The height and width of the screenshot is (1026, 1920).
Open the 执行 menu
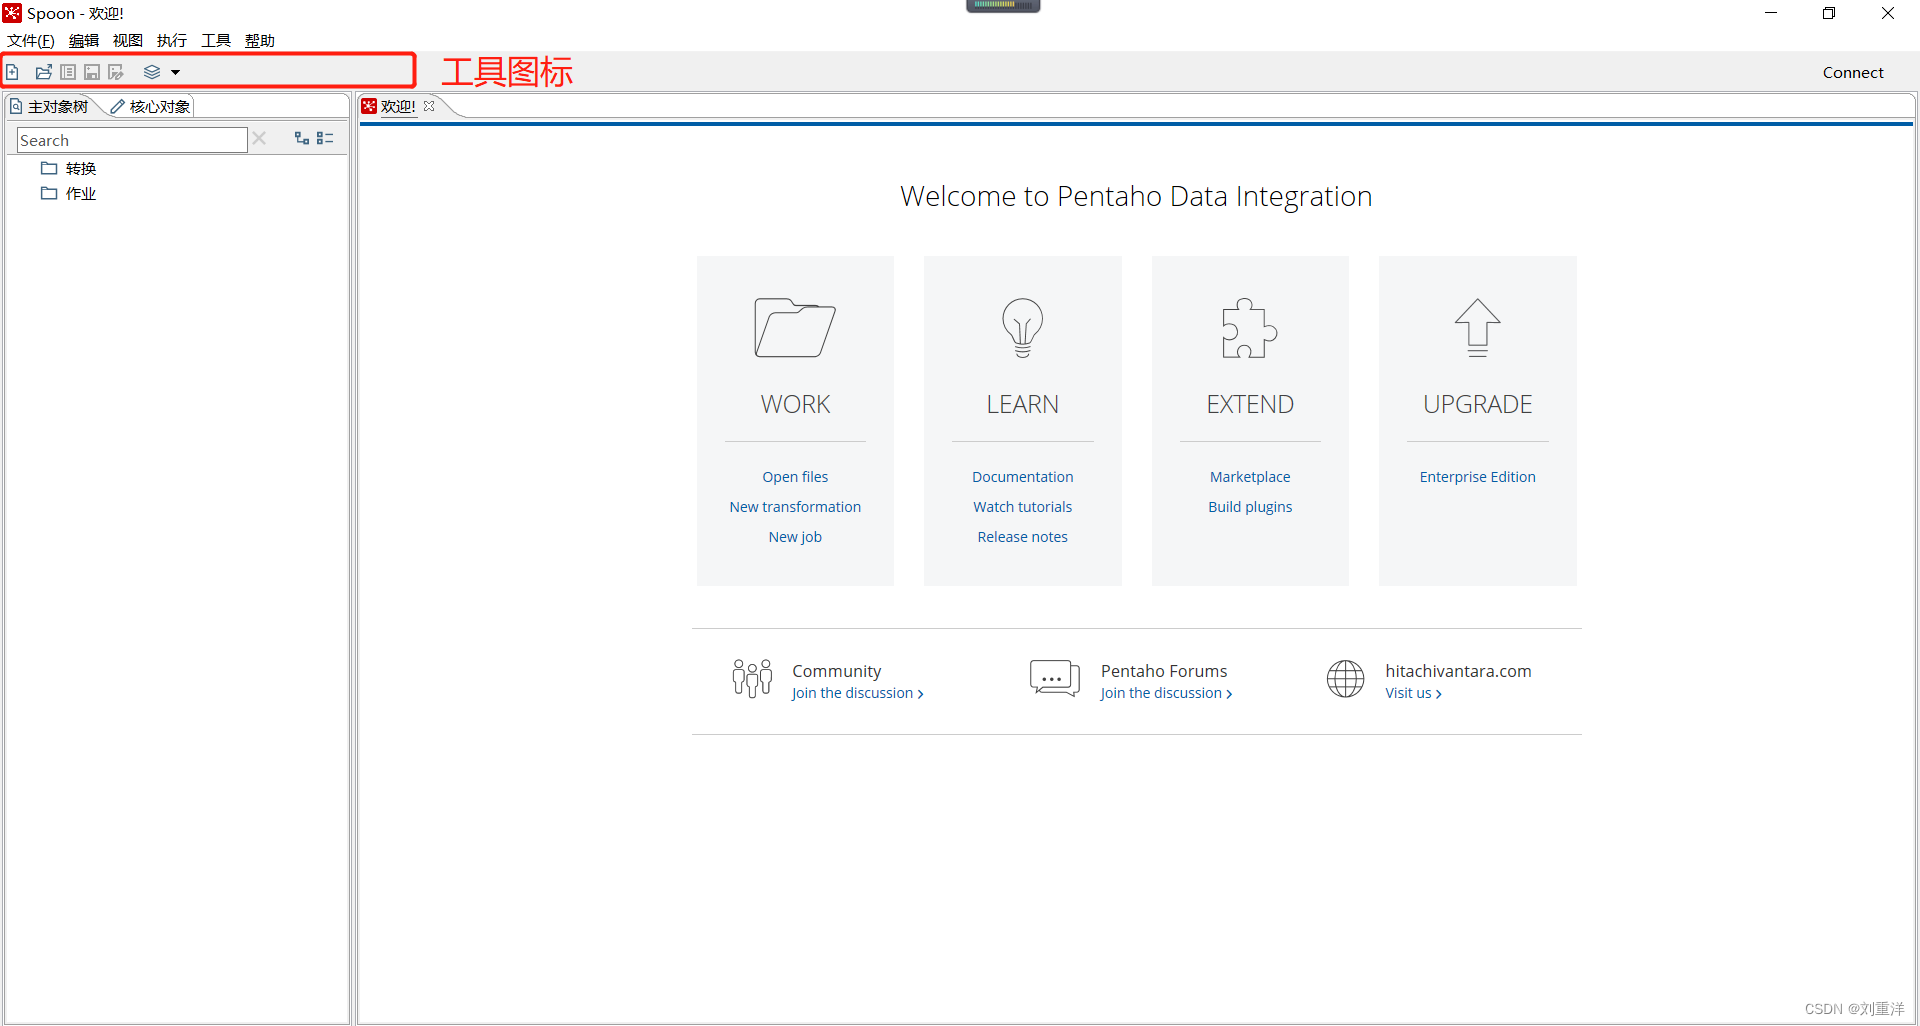coord(172,40)
